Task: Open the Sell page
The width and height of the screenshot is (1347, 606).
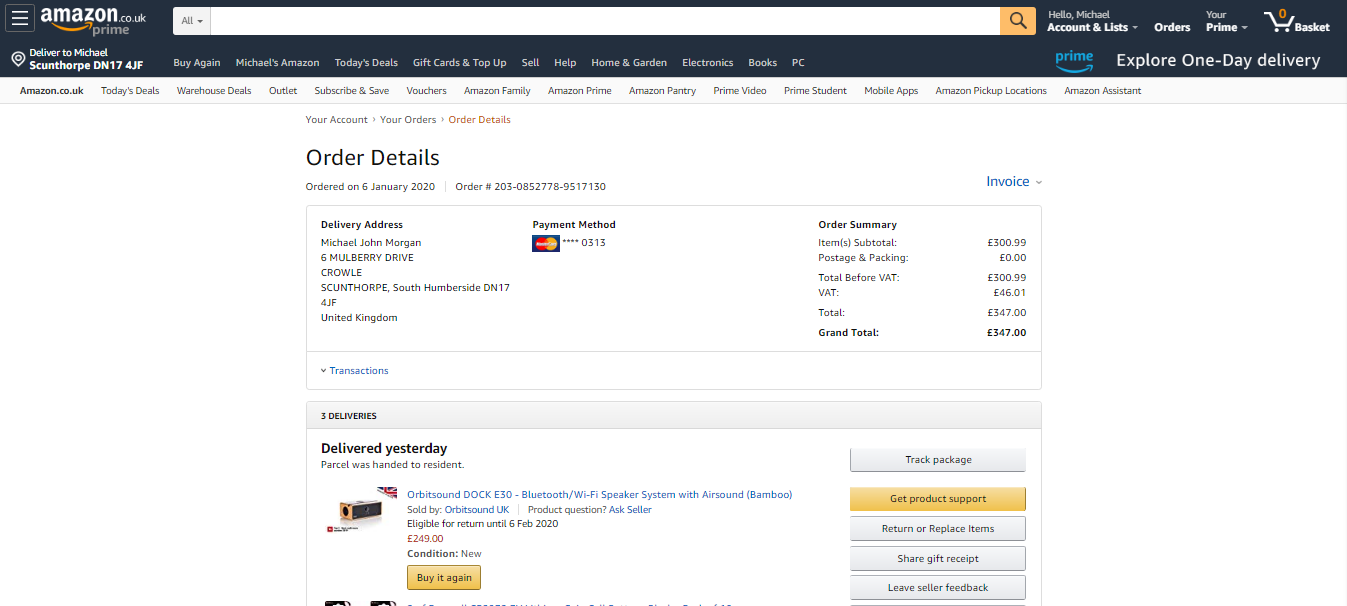Action: click(x=530, y=63)
